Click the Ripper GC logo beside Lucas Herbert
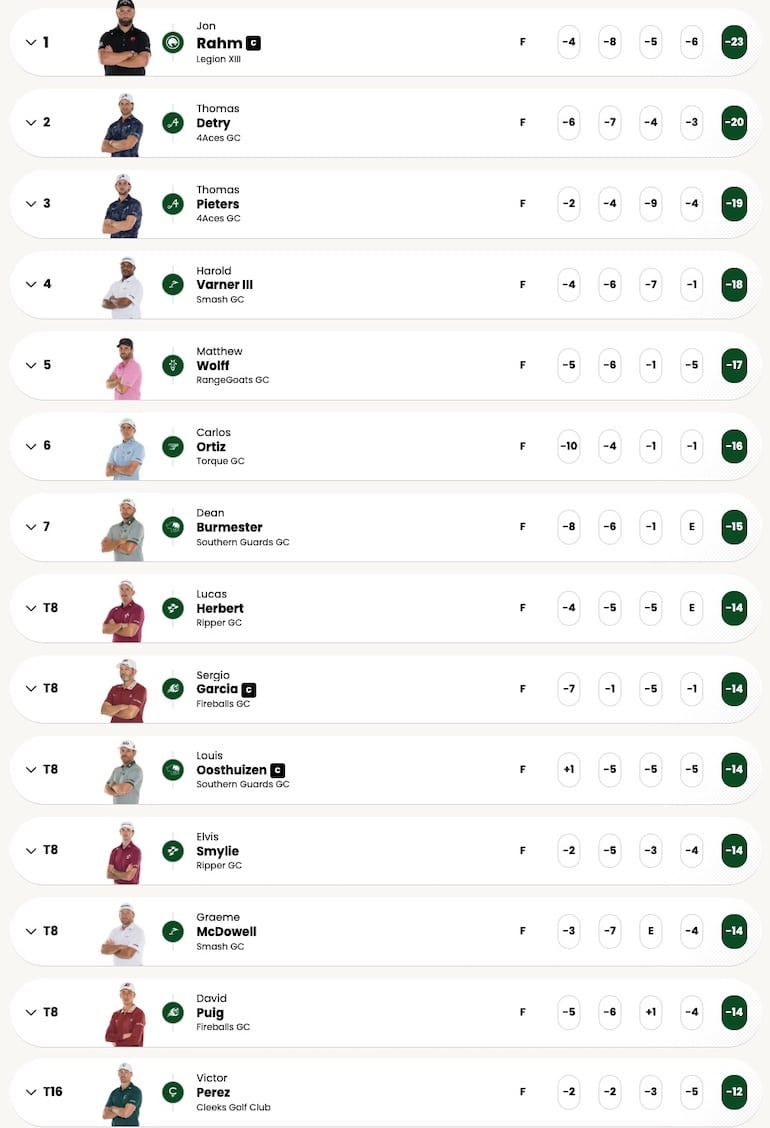Viewport: 770px width, 1128px height. coord(173,608)
